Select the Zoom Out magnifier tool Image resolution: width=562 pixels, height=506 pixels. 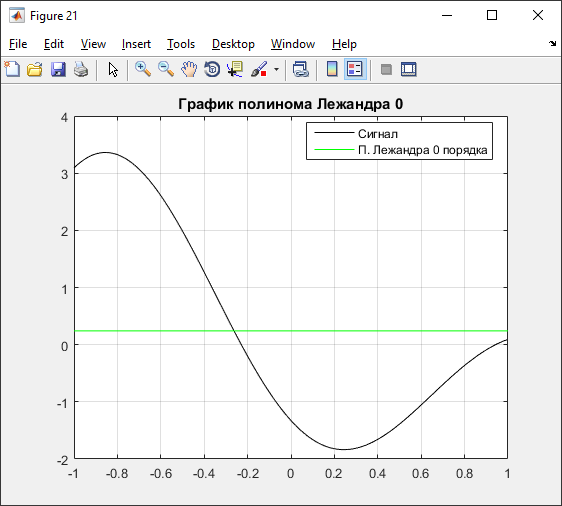click(x=166, y=69)
